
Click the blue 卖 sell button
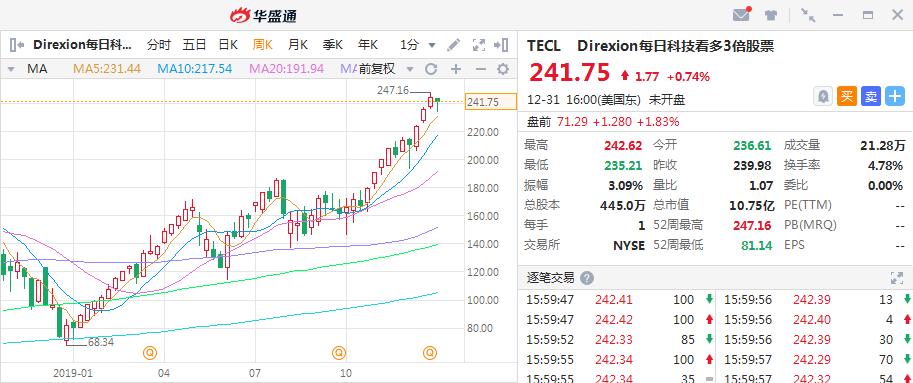(x=871, y=97)
